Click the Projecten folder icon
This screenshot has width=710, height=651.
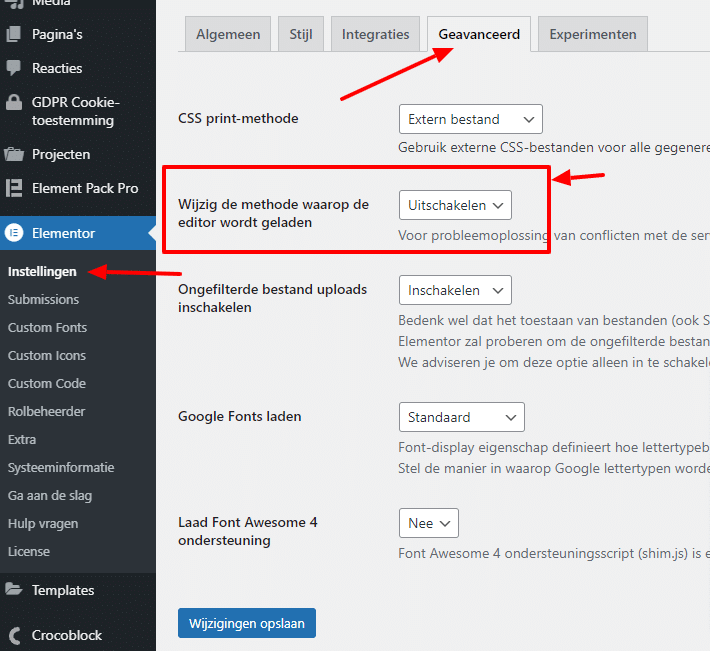tap(14, 154)
